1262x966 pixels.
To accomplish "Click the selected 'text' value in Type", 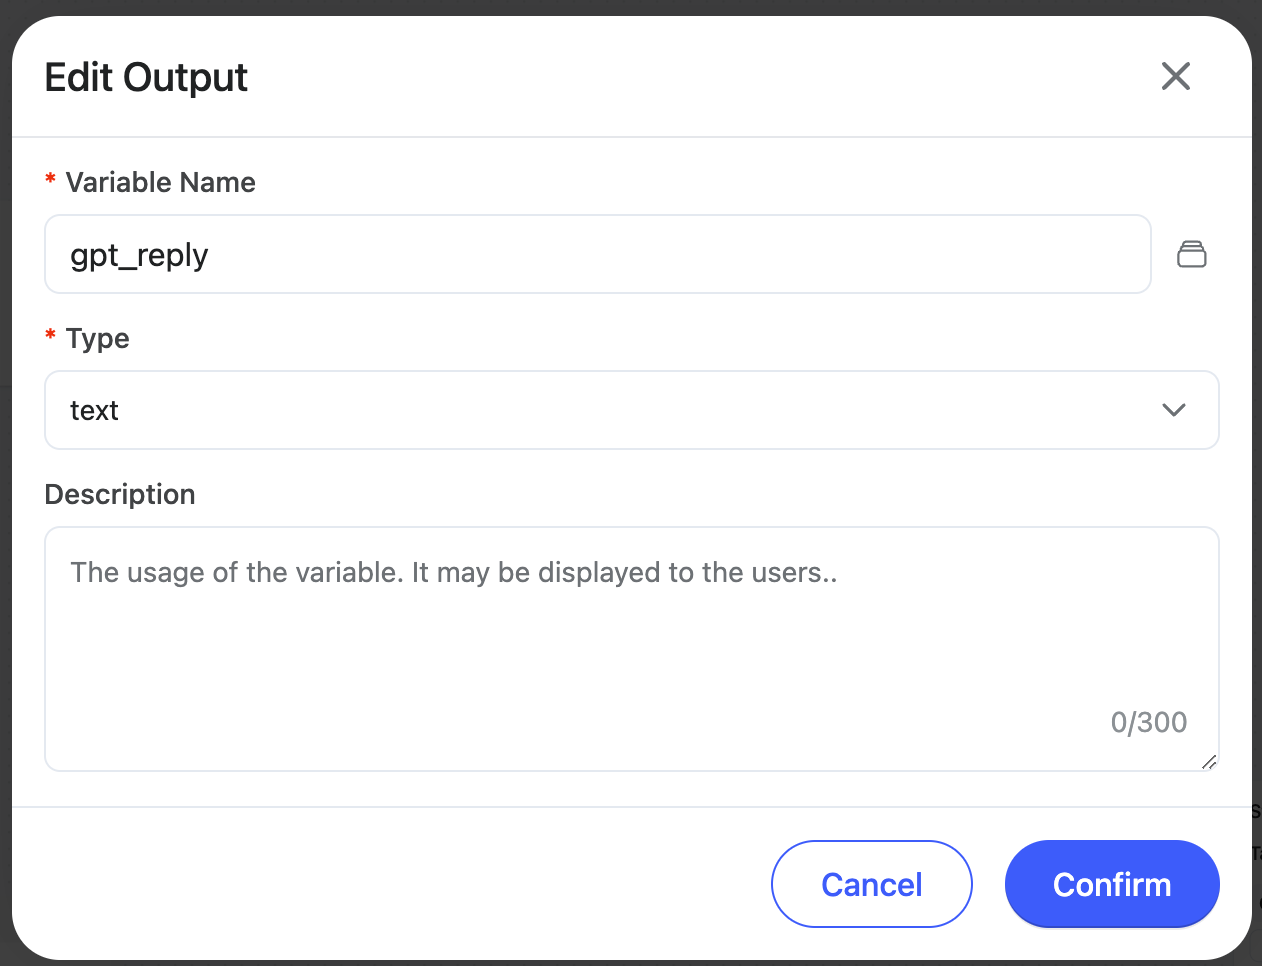I will click(x=94, y=411).
